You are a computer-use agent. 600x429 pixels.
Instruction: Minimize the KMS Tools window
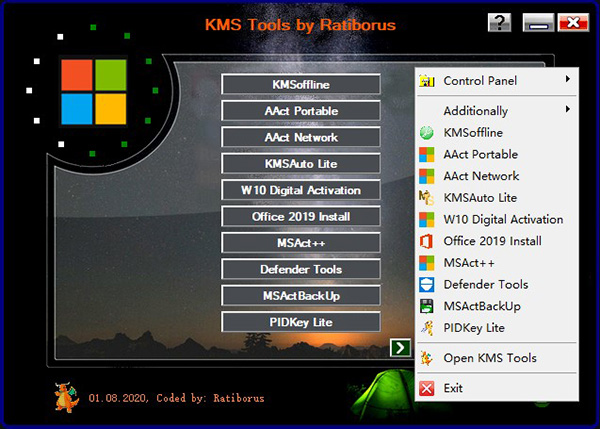(538, 23)
